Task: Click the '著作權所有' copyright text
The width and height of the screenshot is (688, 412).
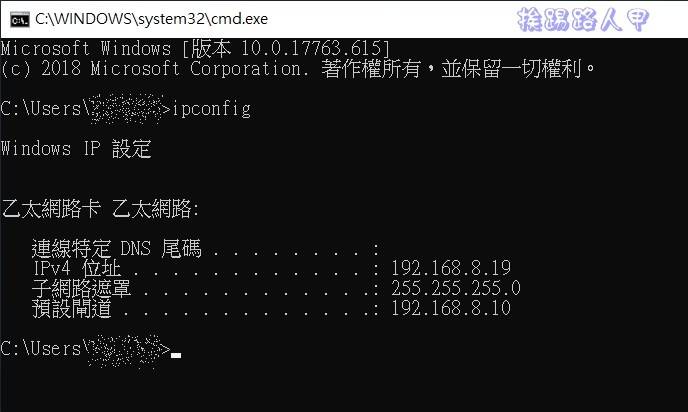Action: coord(371,69)
